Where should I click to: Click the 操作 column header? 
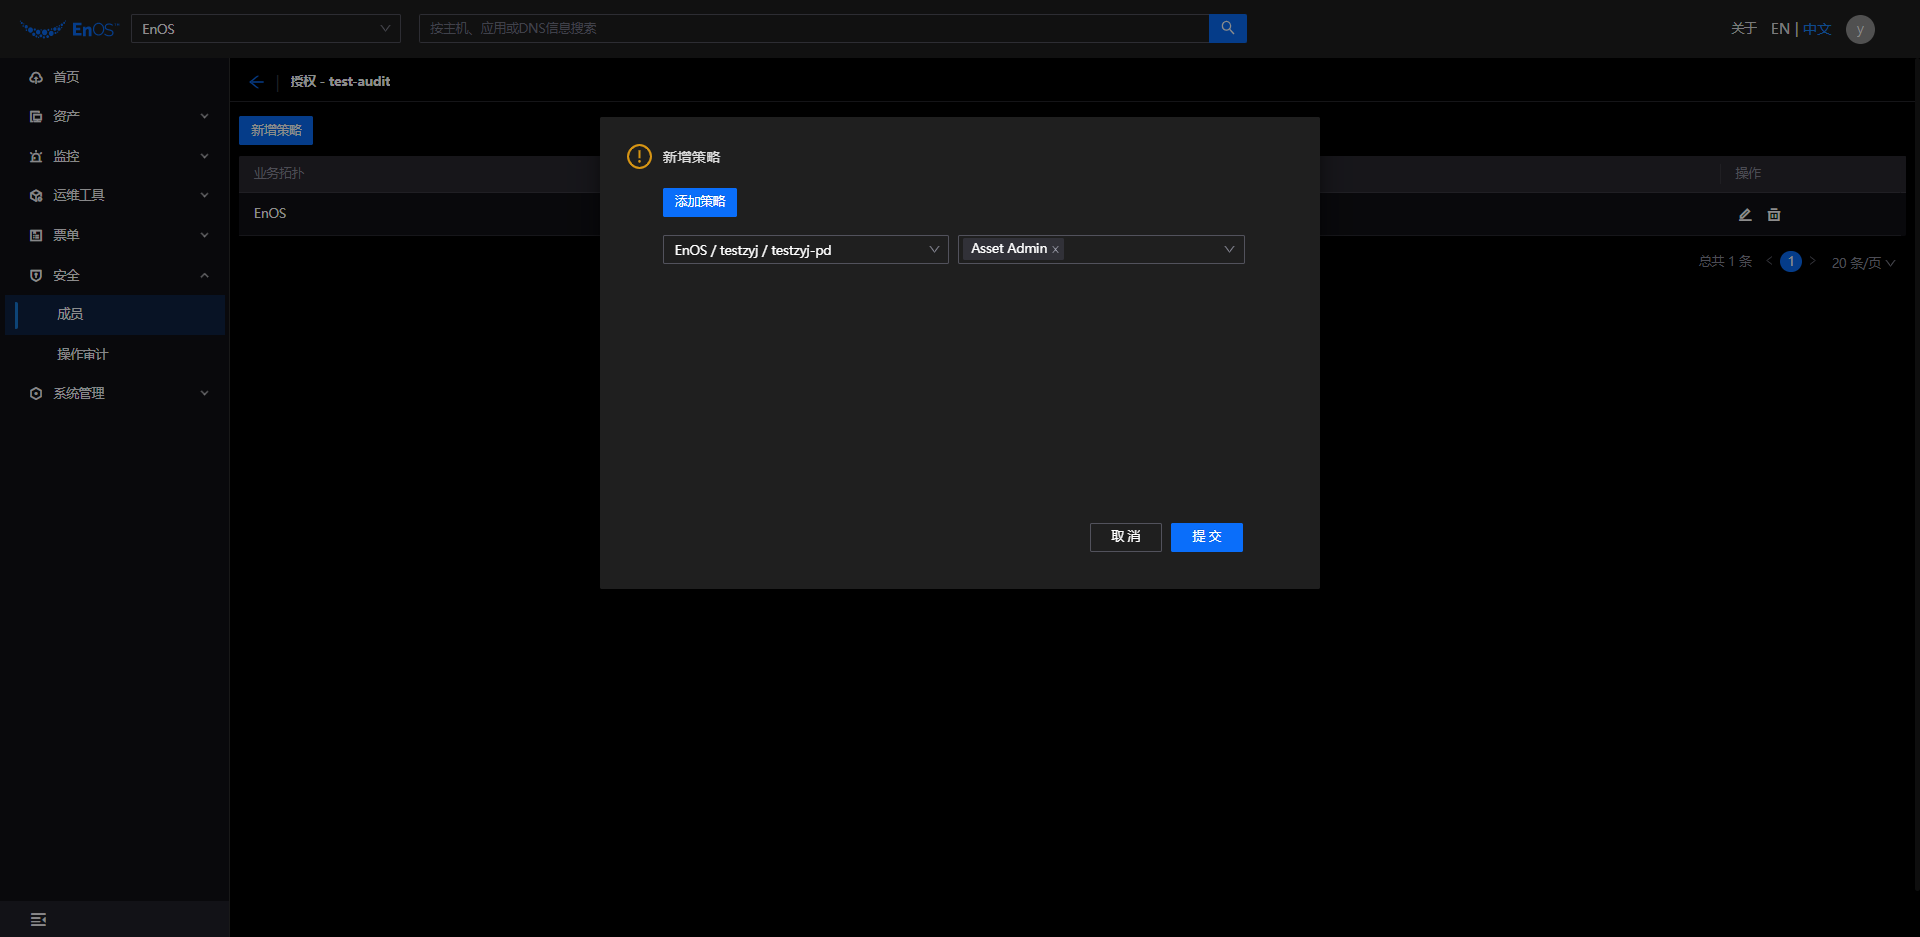pyautogui.click(x=1748, y=173)
